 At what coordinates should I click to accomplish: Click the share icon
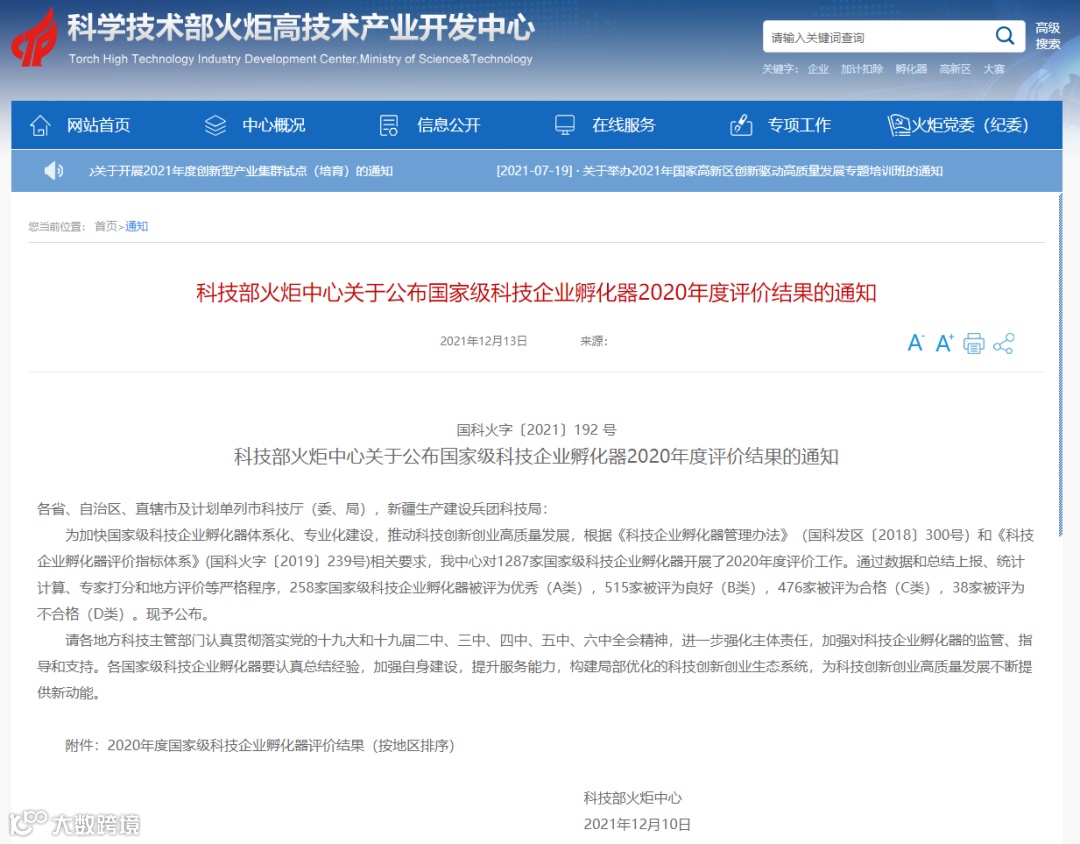1004,343
